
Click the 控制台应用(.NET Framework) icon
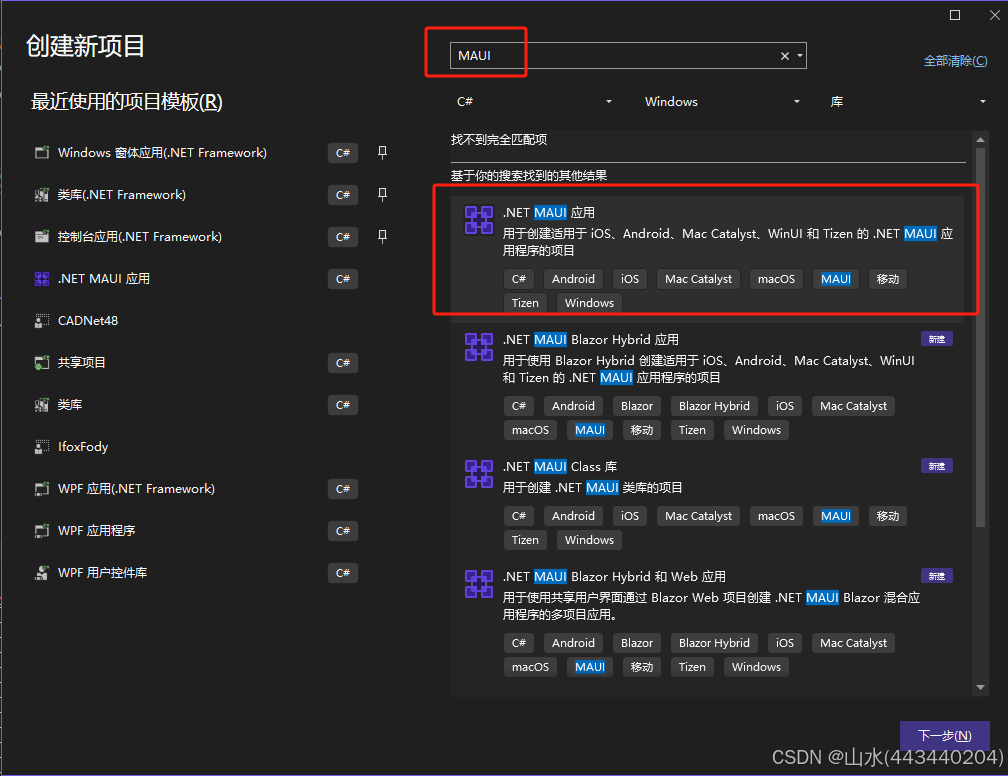pyautogui.click(x=42, y=237)
